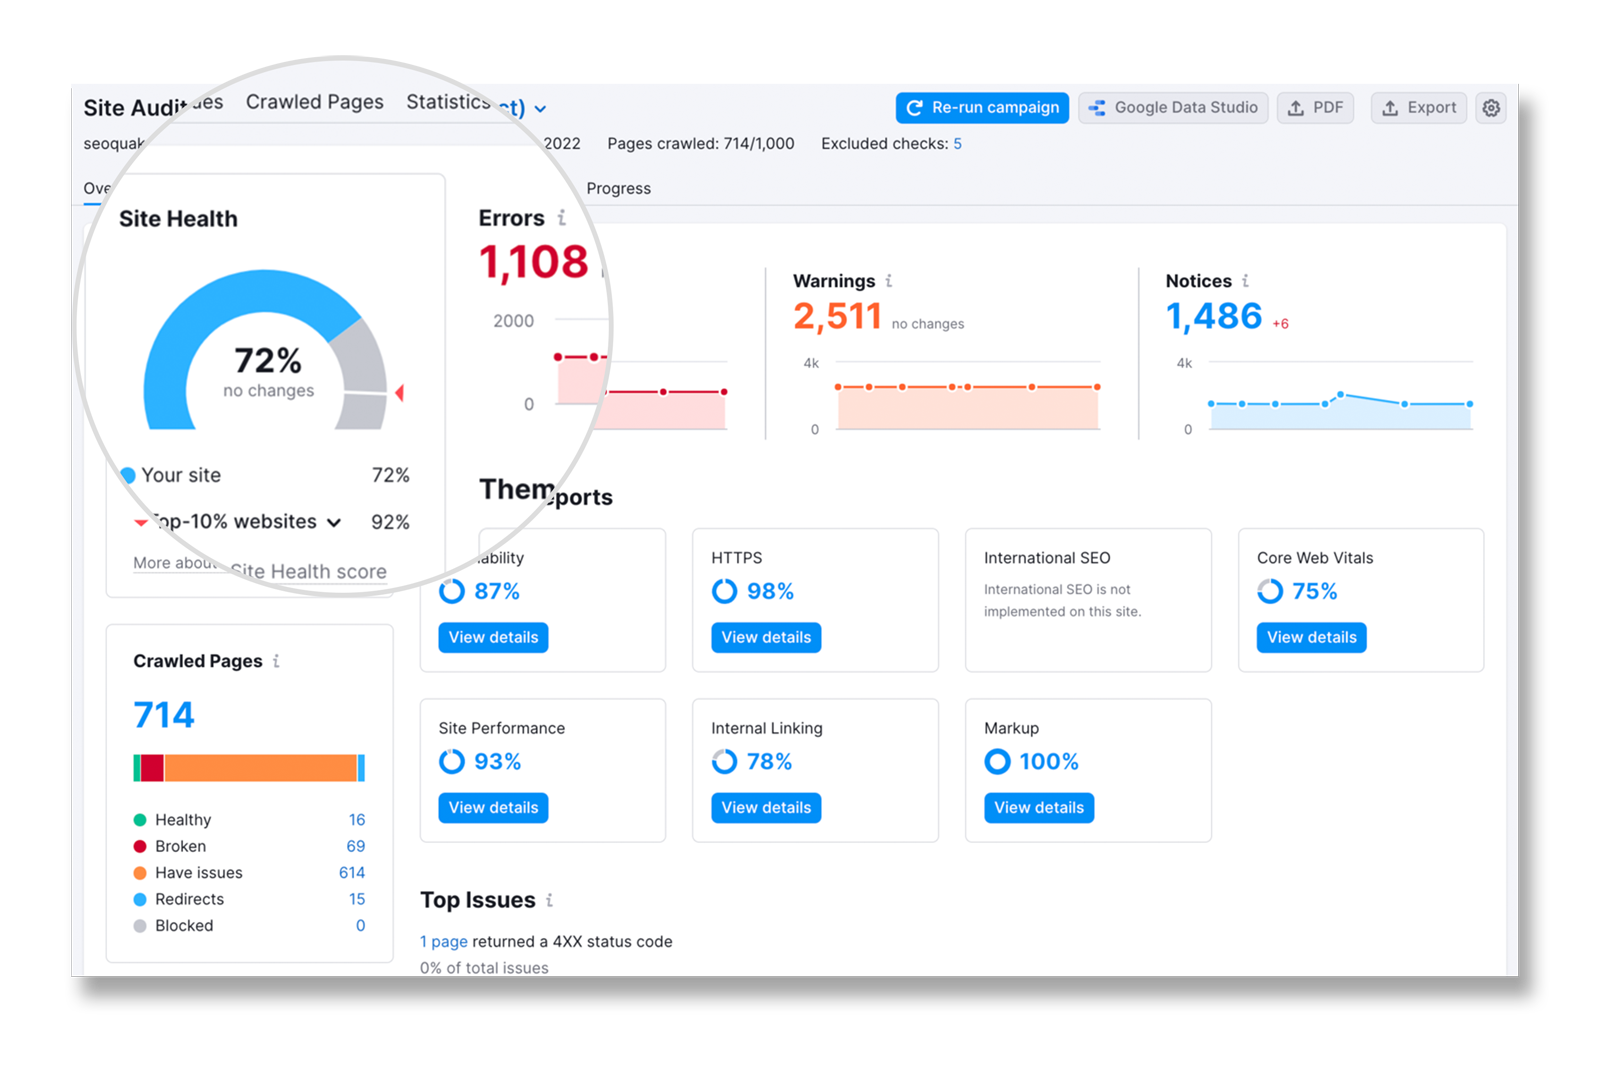
Task: Click the Crawled Pages info icon
Action: tap(276, 661)
